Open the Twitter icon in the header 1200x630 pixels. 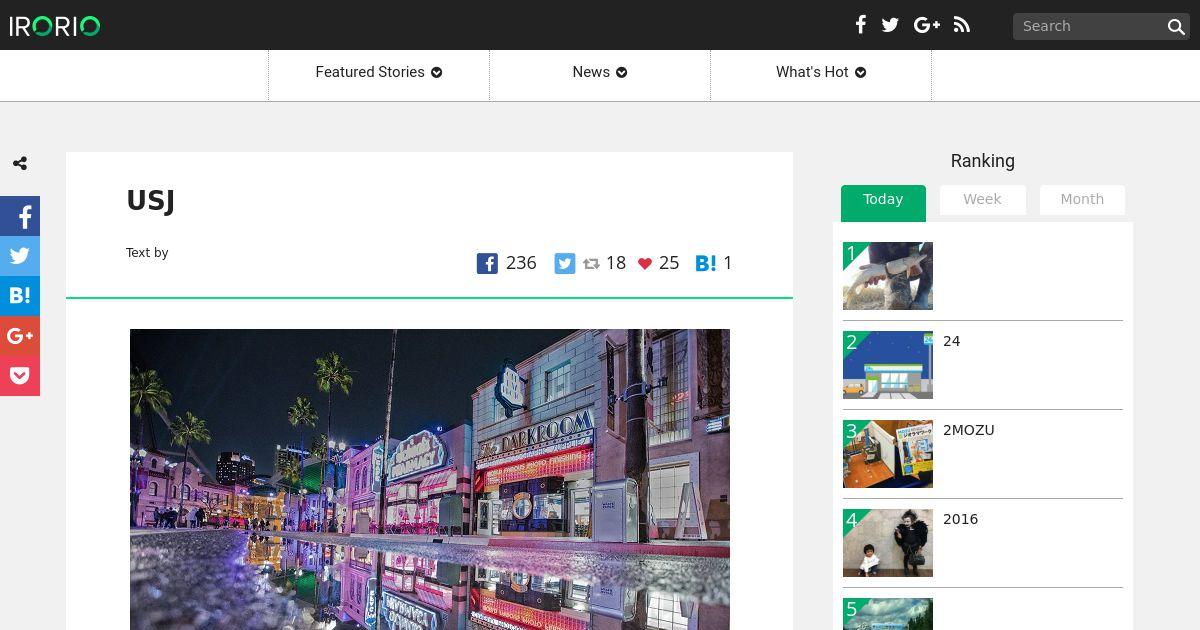890,25
